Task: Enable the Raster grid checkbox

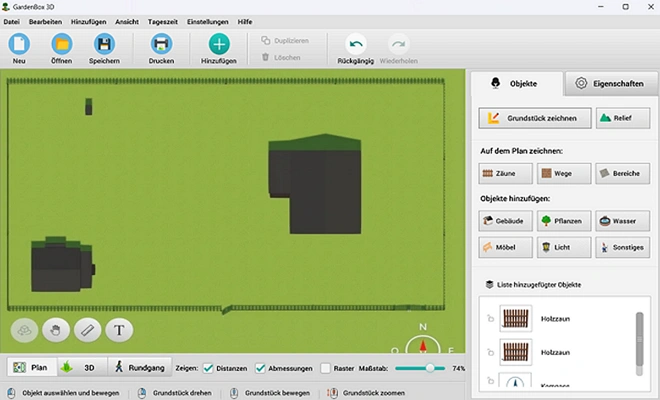Action: click(326, 368)
